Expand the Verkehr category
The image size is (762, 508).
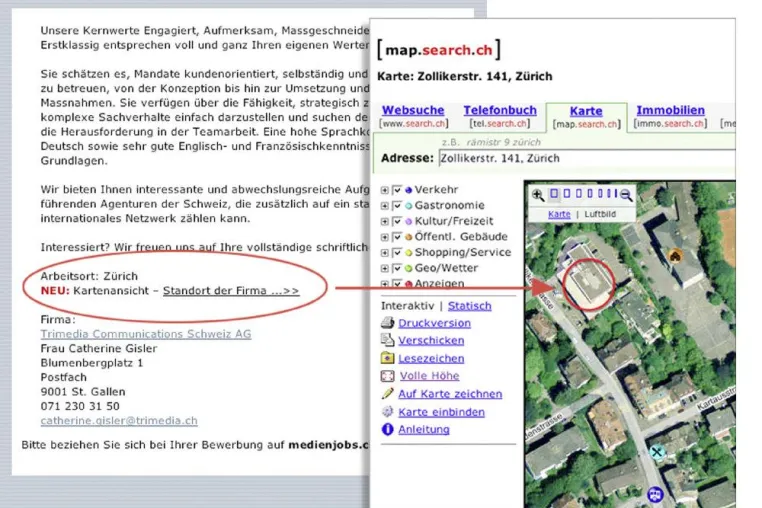tap(385, 190)
